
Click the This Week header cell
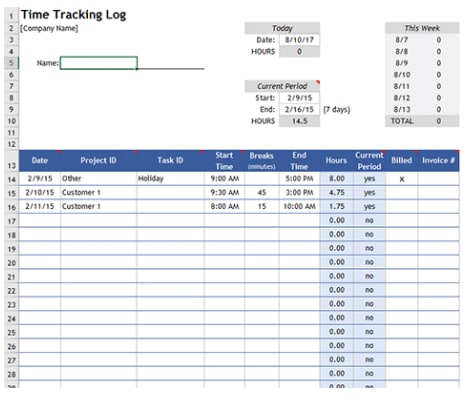[422, 28]
